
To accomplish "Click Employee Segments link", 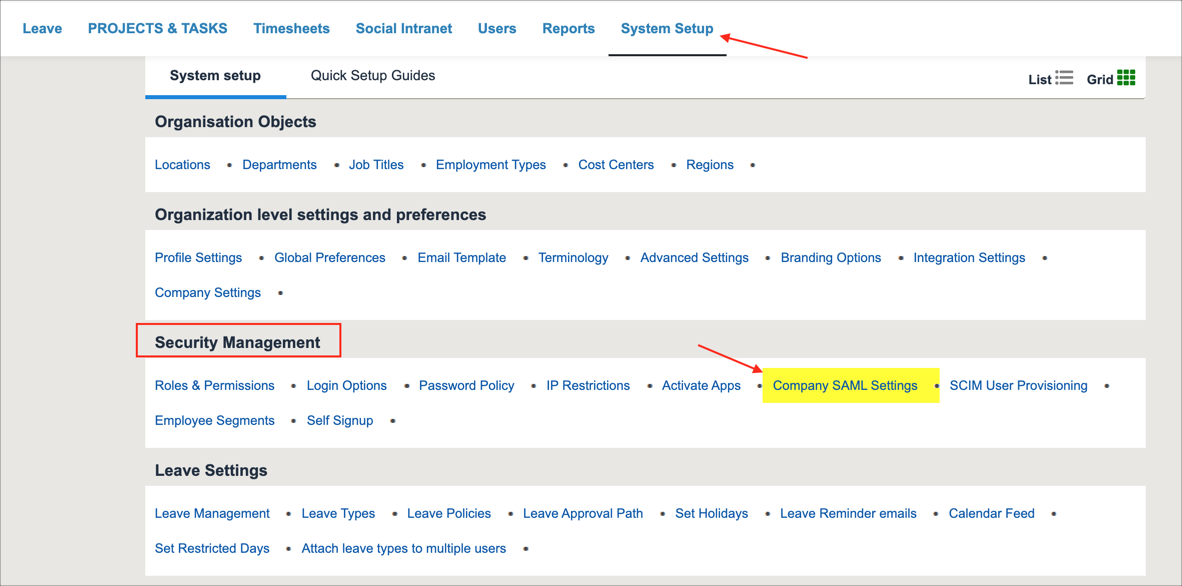I will (x=214, y=420).
